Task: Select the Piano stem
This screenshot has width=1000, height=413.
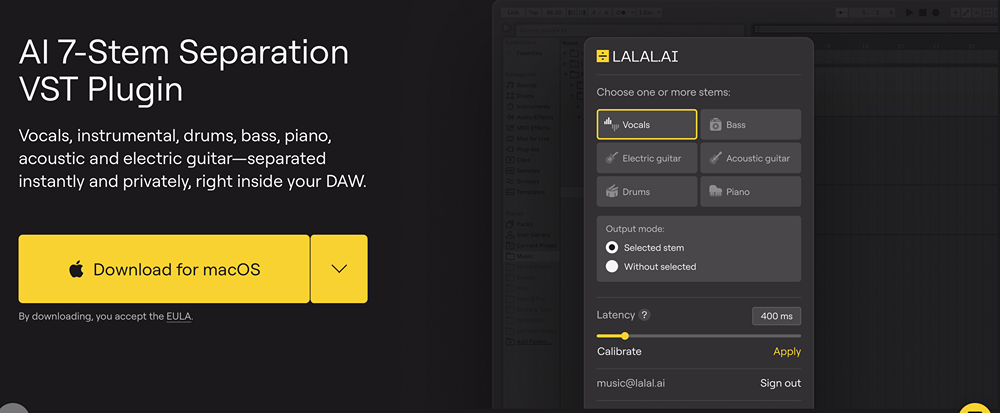Action: point(751,191)
